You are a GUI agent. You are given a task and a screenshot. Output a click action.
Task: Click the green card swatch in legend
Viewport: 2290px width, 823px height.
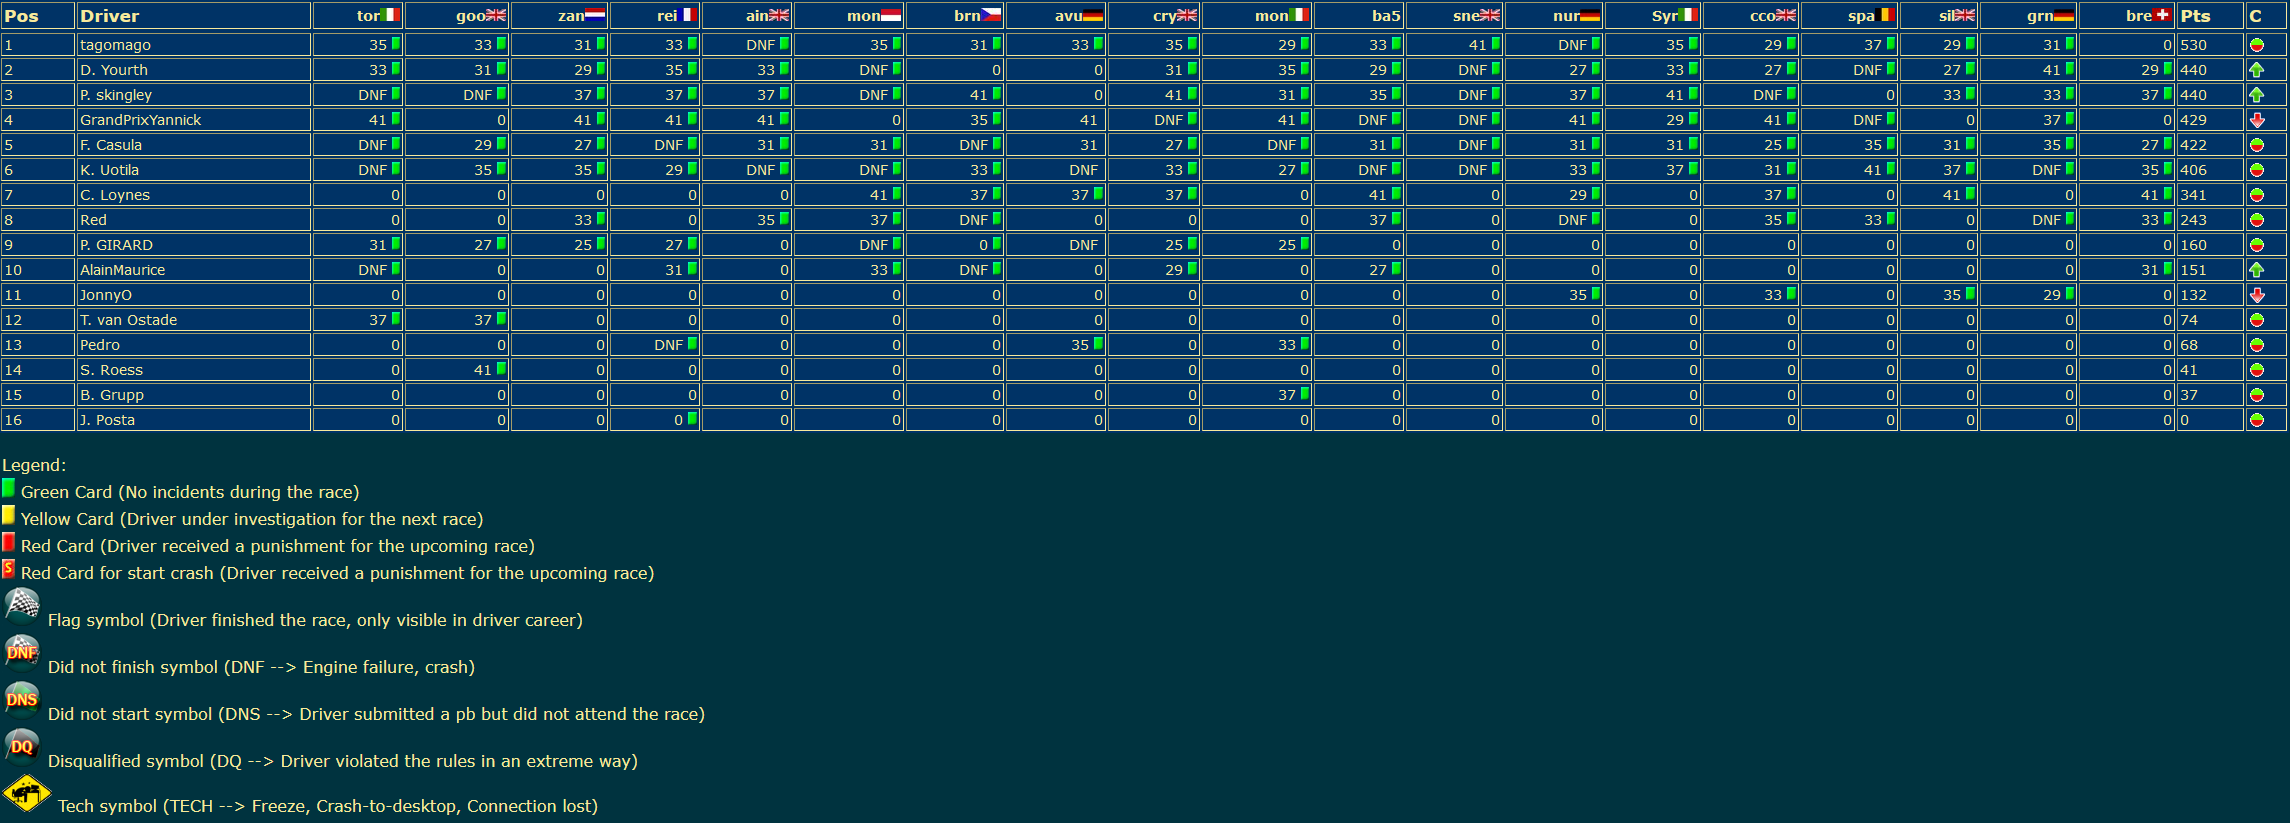click(9, 489)
